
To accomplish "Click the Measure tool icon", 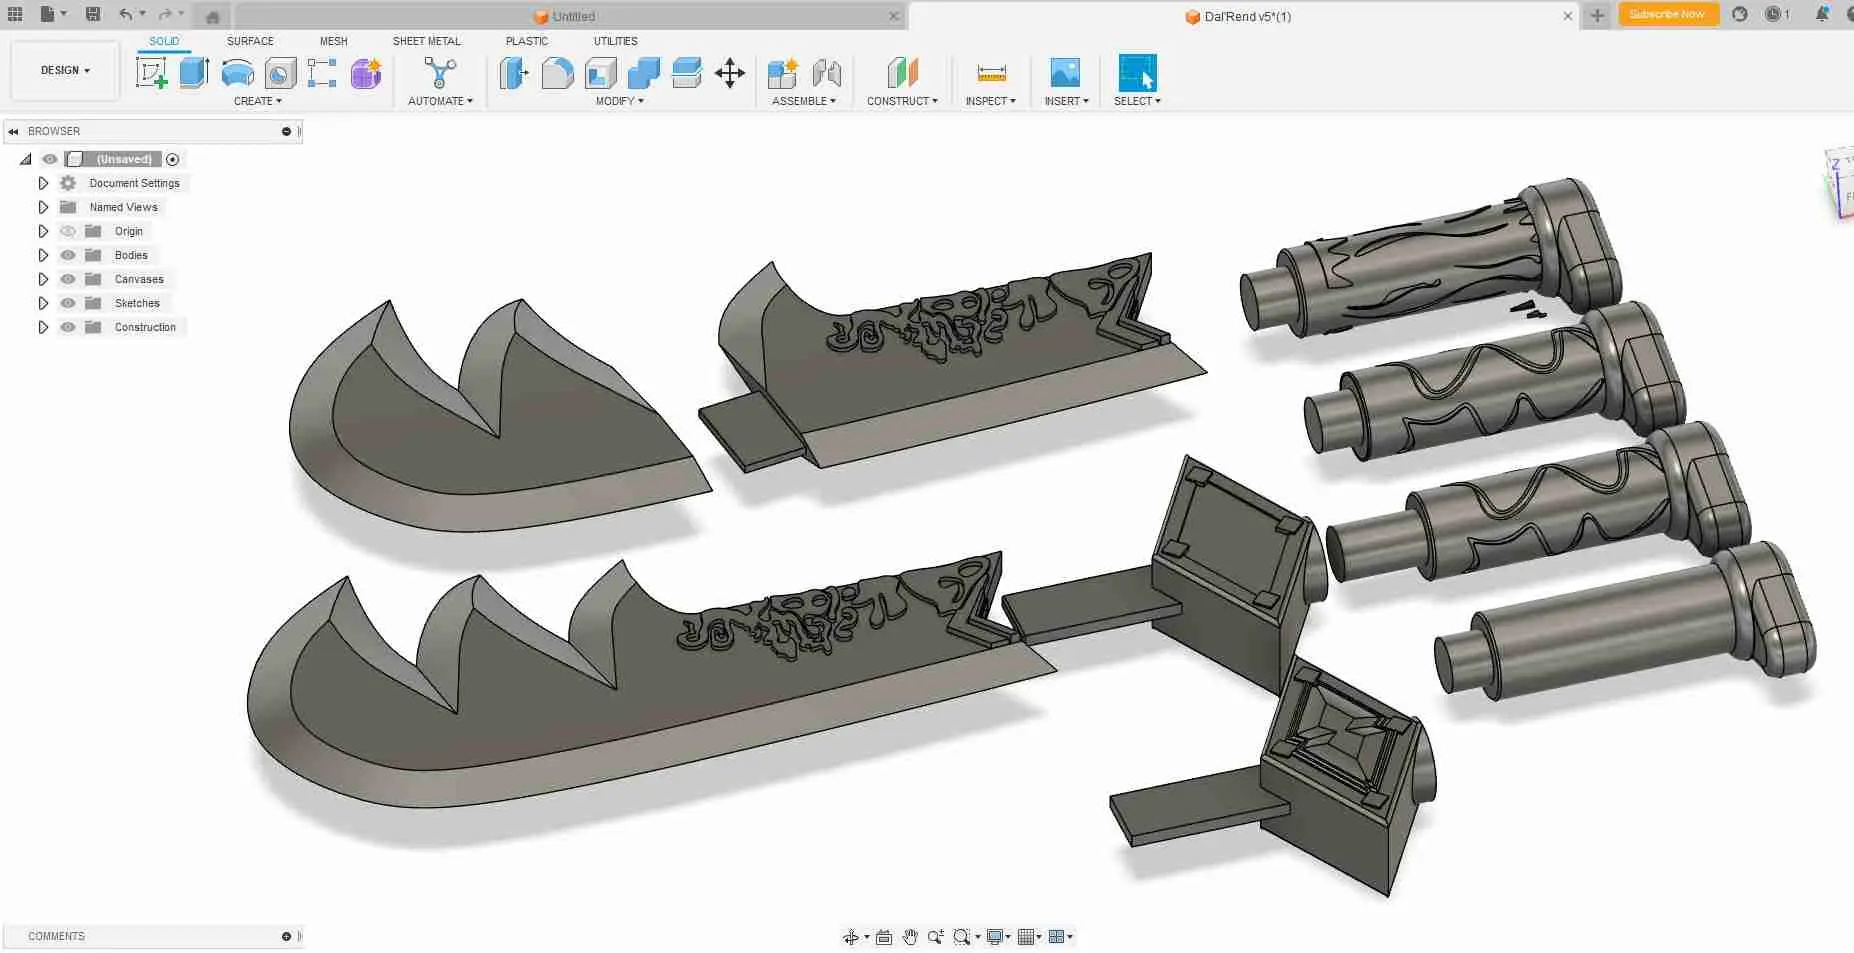I will coord(991,73).
